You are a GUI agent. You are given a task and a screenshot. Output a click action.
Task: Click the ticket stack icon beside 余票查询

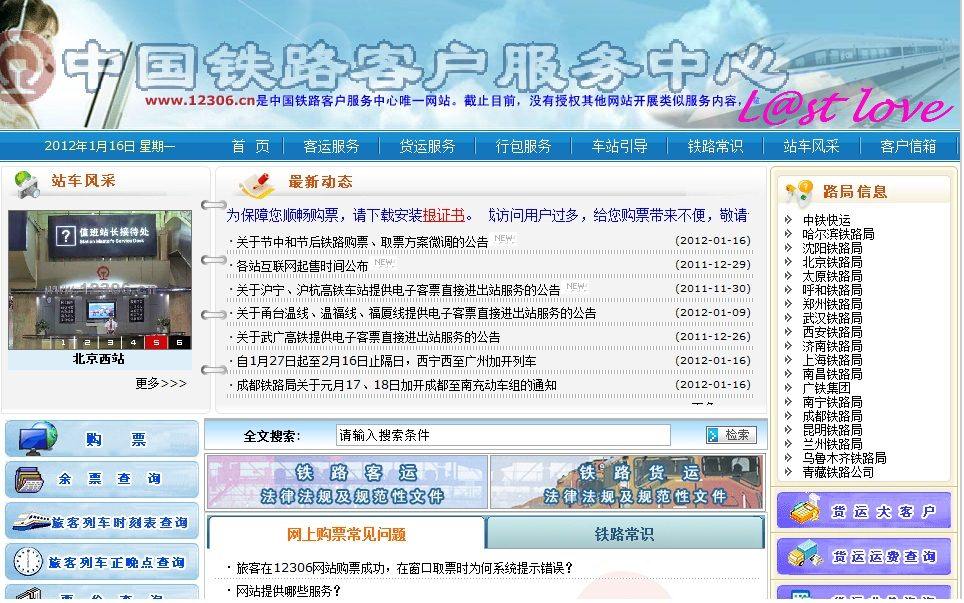pyautogui.click(x=29, y=480)
